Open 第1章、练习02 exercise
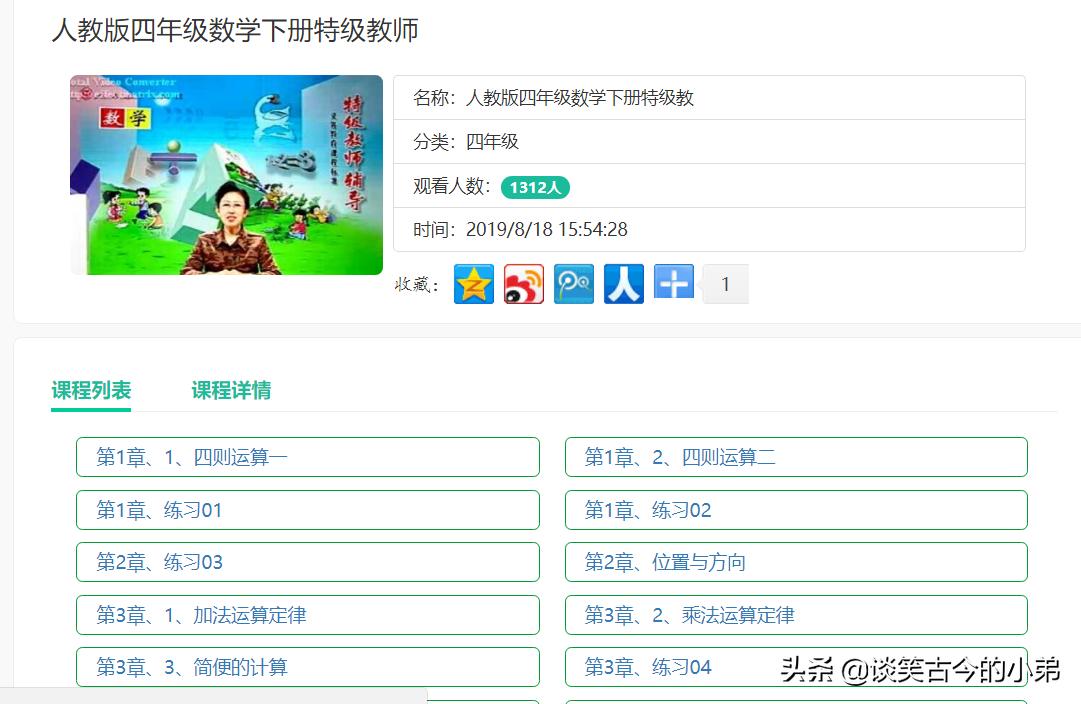 (795, 509)
